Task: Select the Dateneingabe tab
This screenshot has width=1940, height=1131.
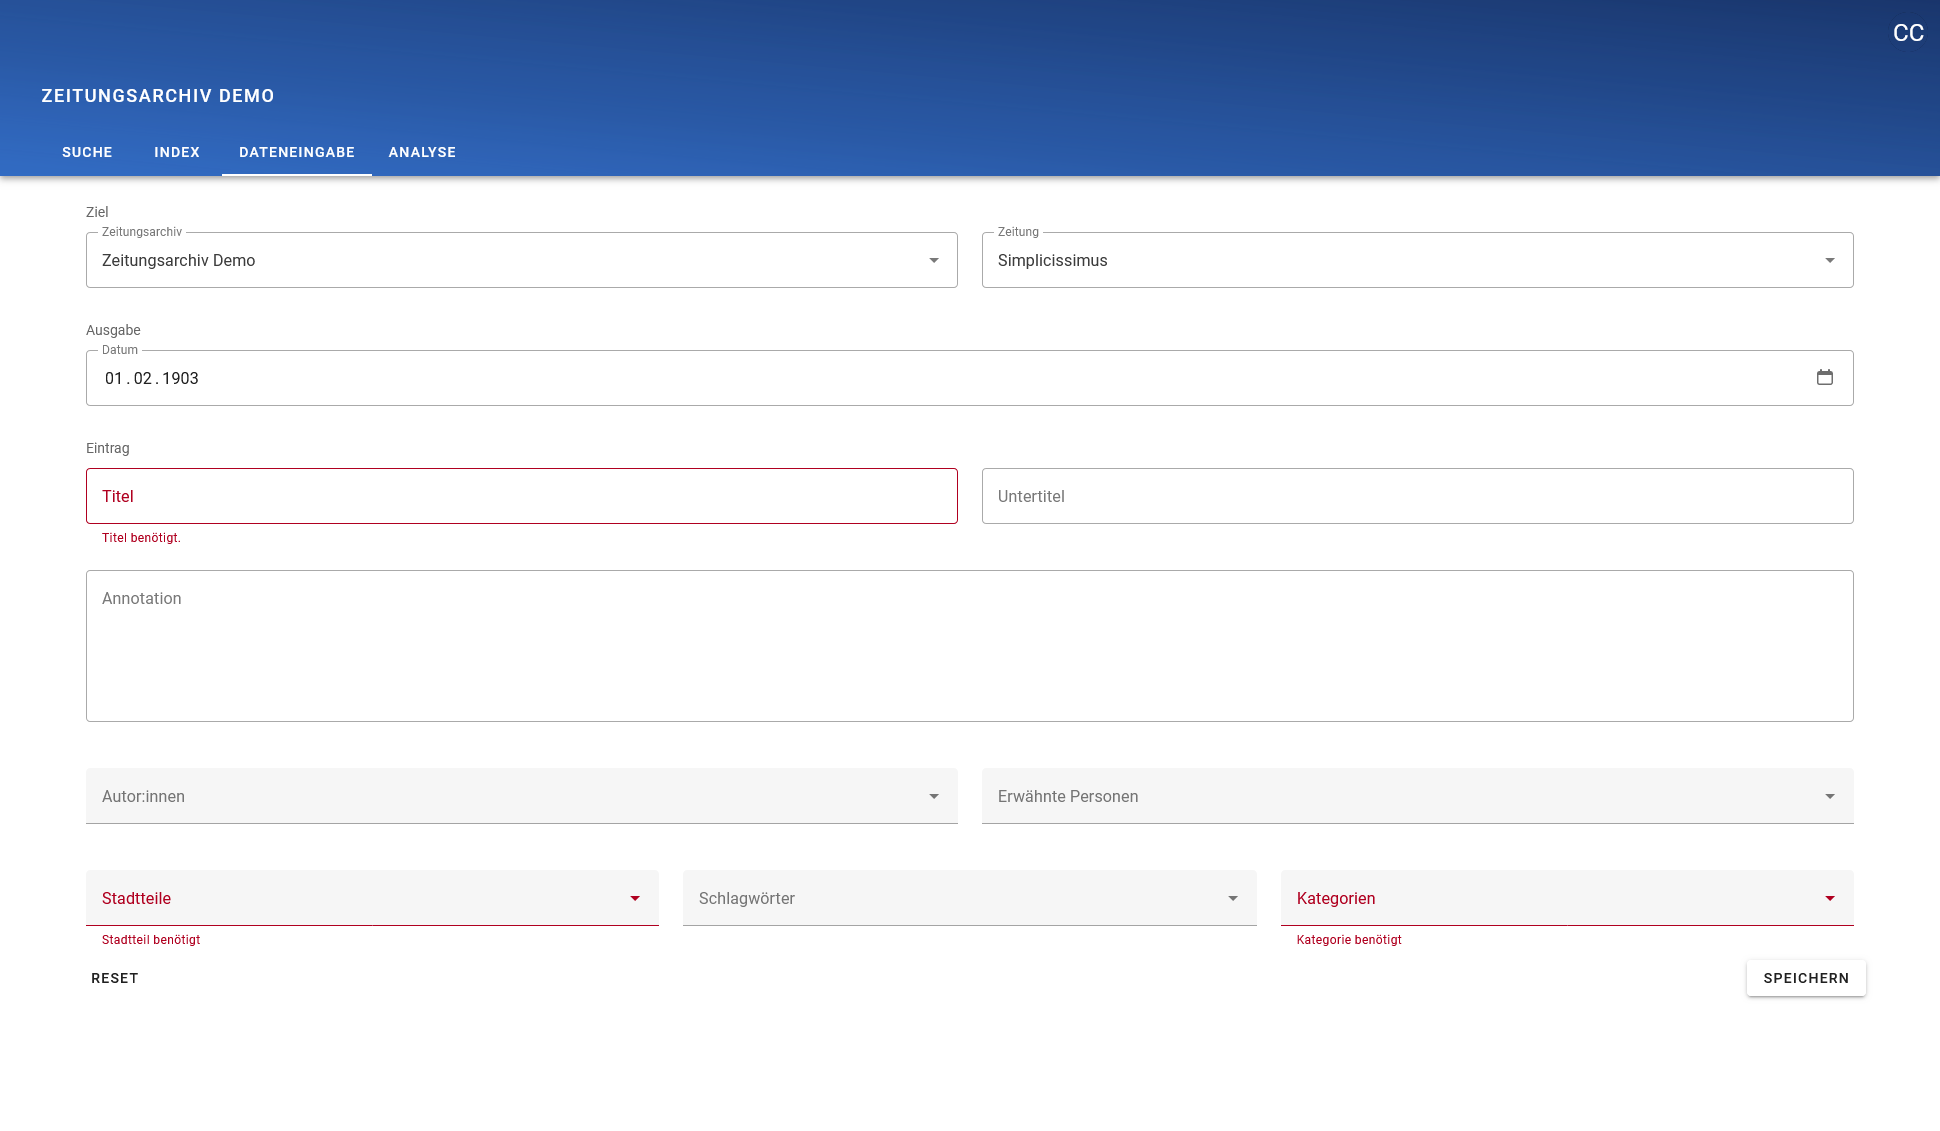Action: coord(297,152)
